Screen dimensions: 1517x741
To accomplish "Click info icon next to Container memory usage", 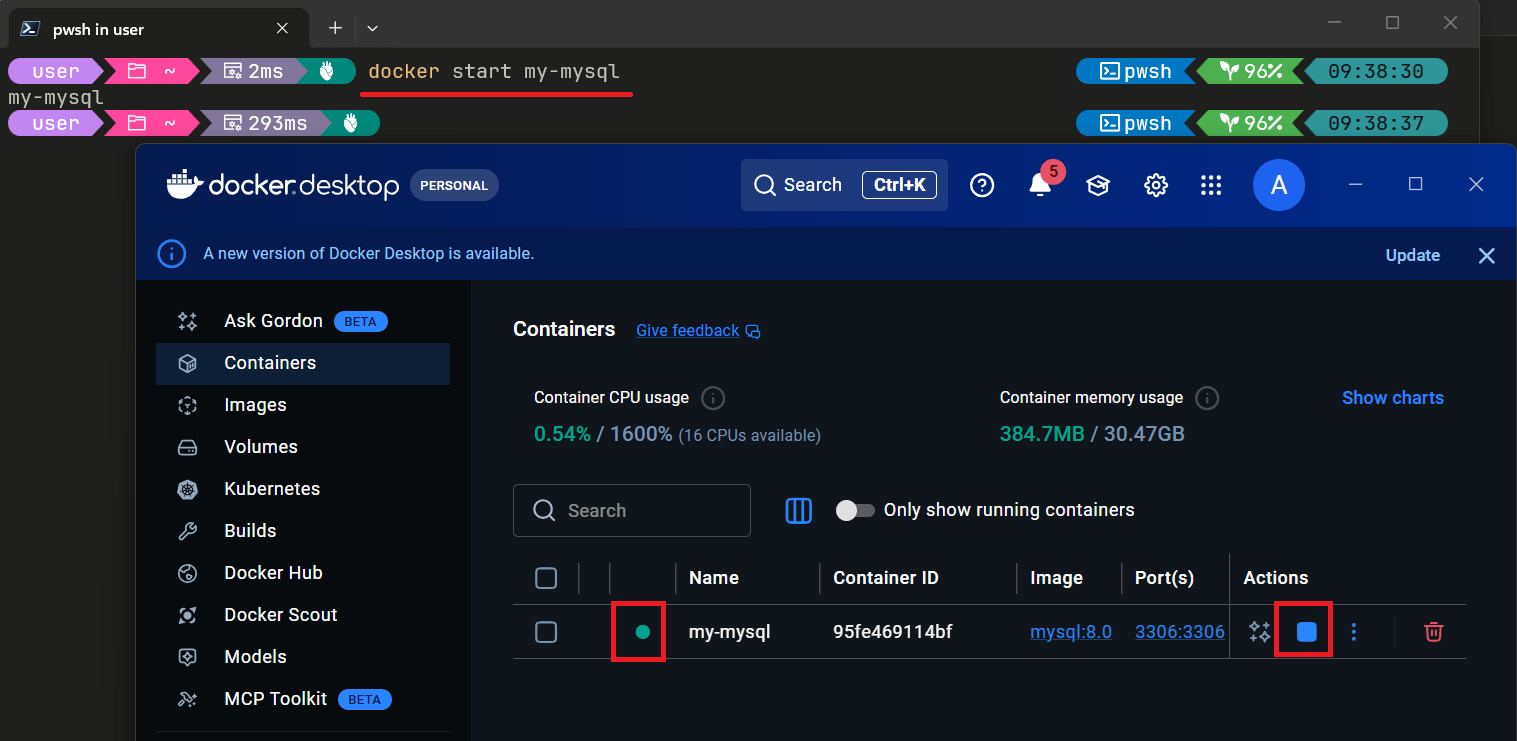I will (x=1207, y=398).
